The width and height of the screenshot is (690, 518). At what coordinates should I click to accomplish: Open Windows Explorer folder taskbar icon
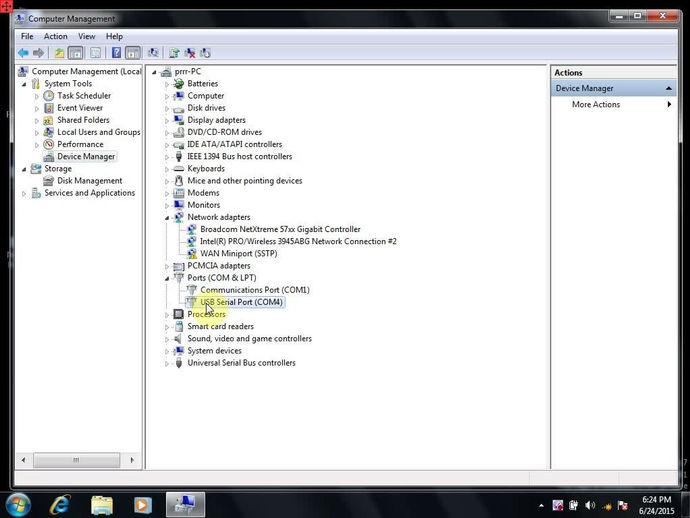coord(102,505)
